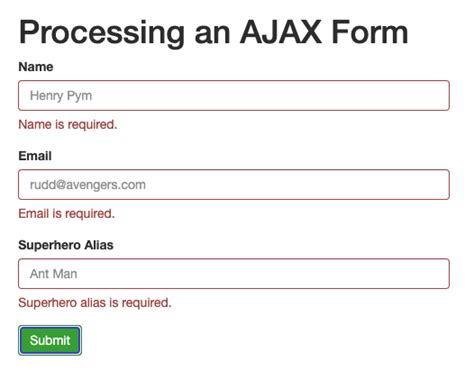The width and height of the screenshot is (474, 370).
Task: Click the Name field label
Action: (36, 67)
